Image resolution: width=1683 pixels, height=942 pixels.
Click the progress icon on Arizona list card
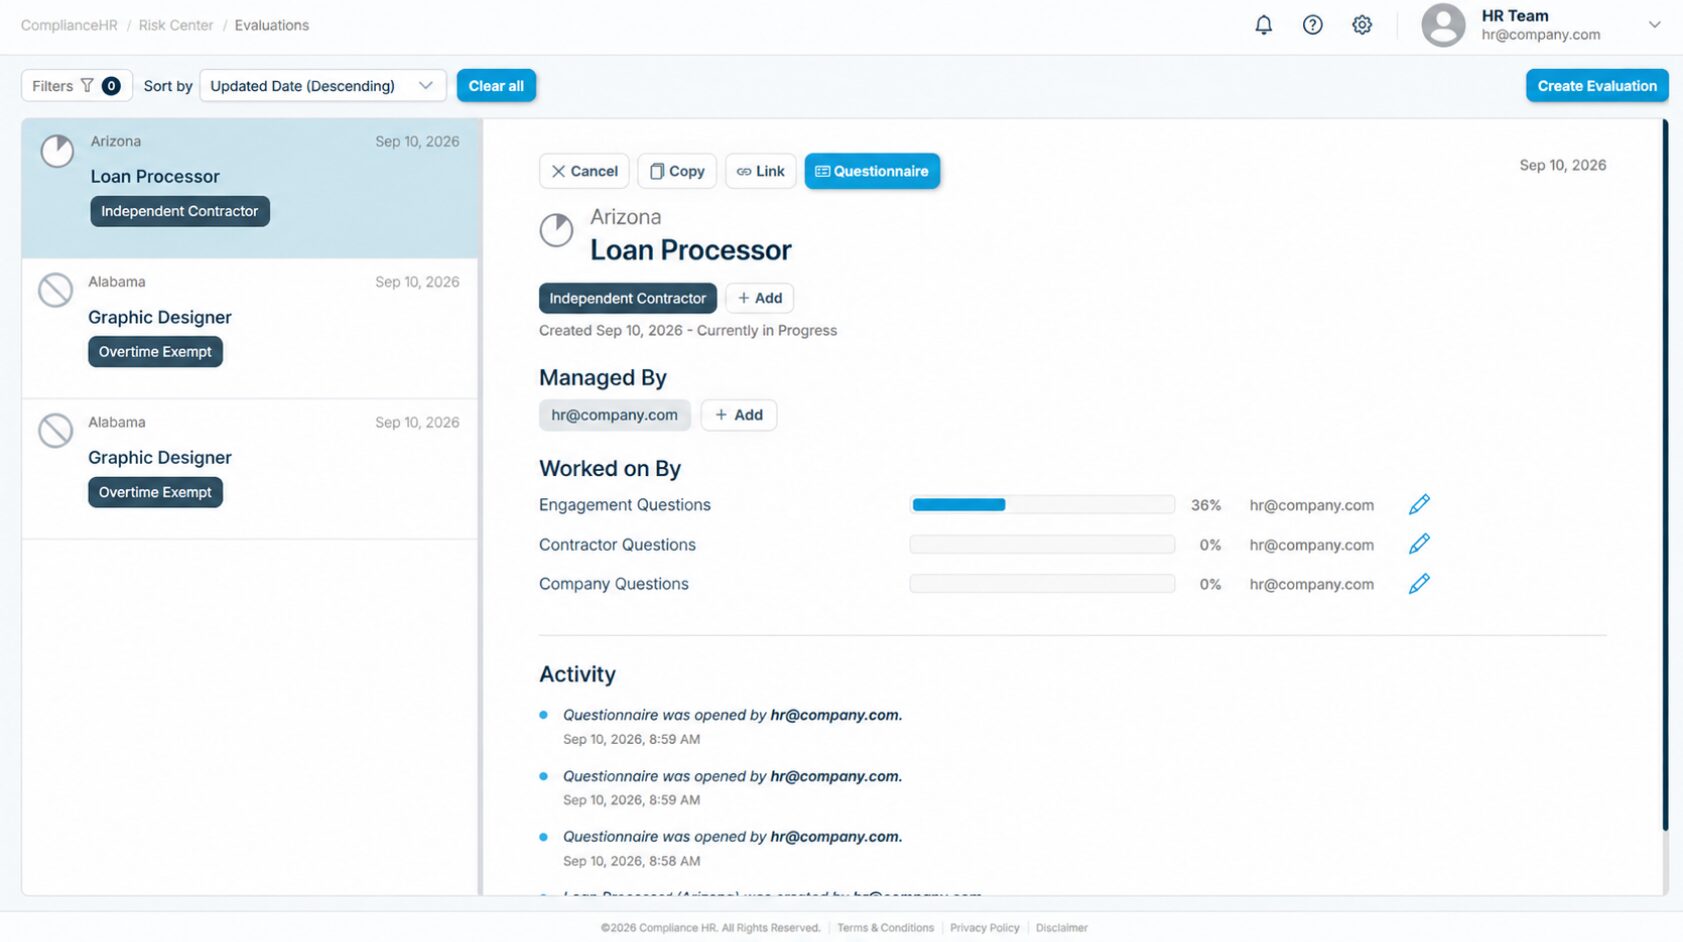[57, 151]
